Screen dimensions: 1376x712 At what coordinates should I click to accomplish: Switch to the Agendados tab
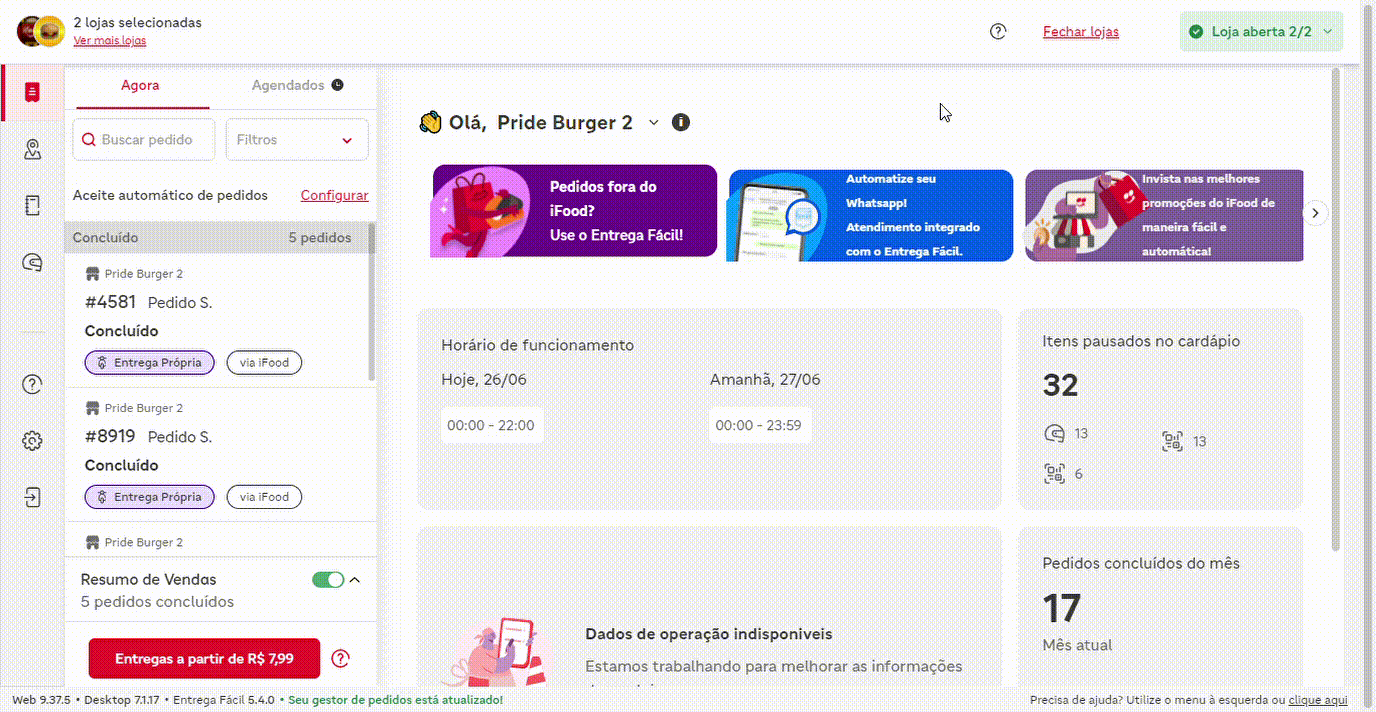coord(297,86)
